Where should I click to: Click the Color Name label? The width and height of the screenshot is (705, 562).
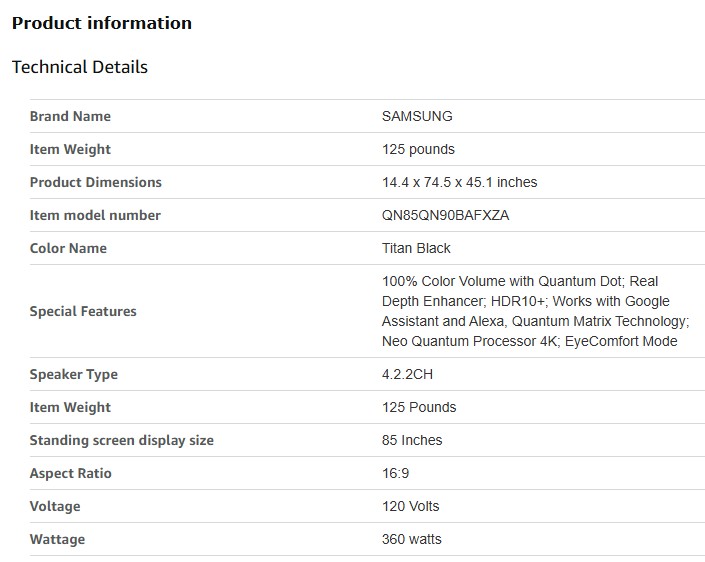point(68,248)
